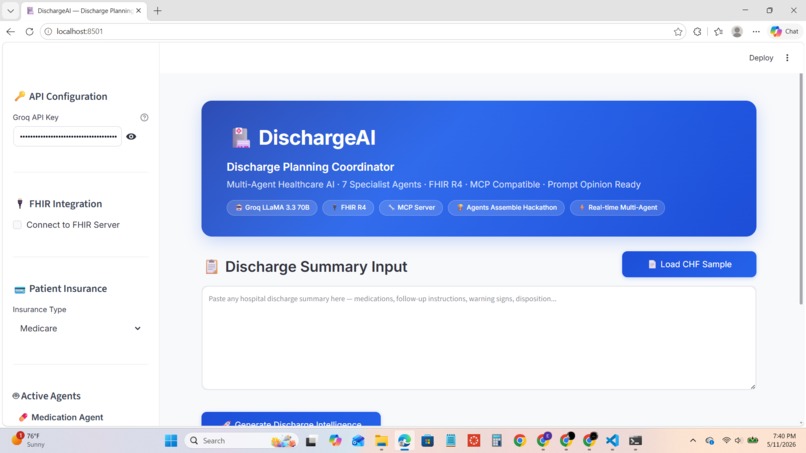Screen dimensions: 806x453
Task: Open Wi-Fi network settings in tray
Action: pyautogui.click(x=726, y=441)
